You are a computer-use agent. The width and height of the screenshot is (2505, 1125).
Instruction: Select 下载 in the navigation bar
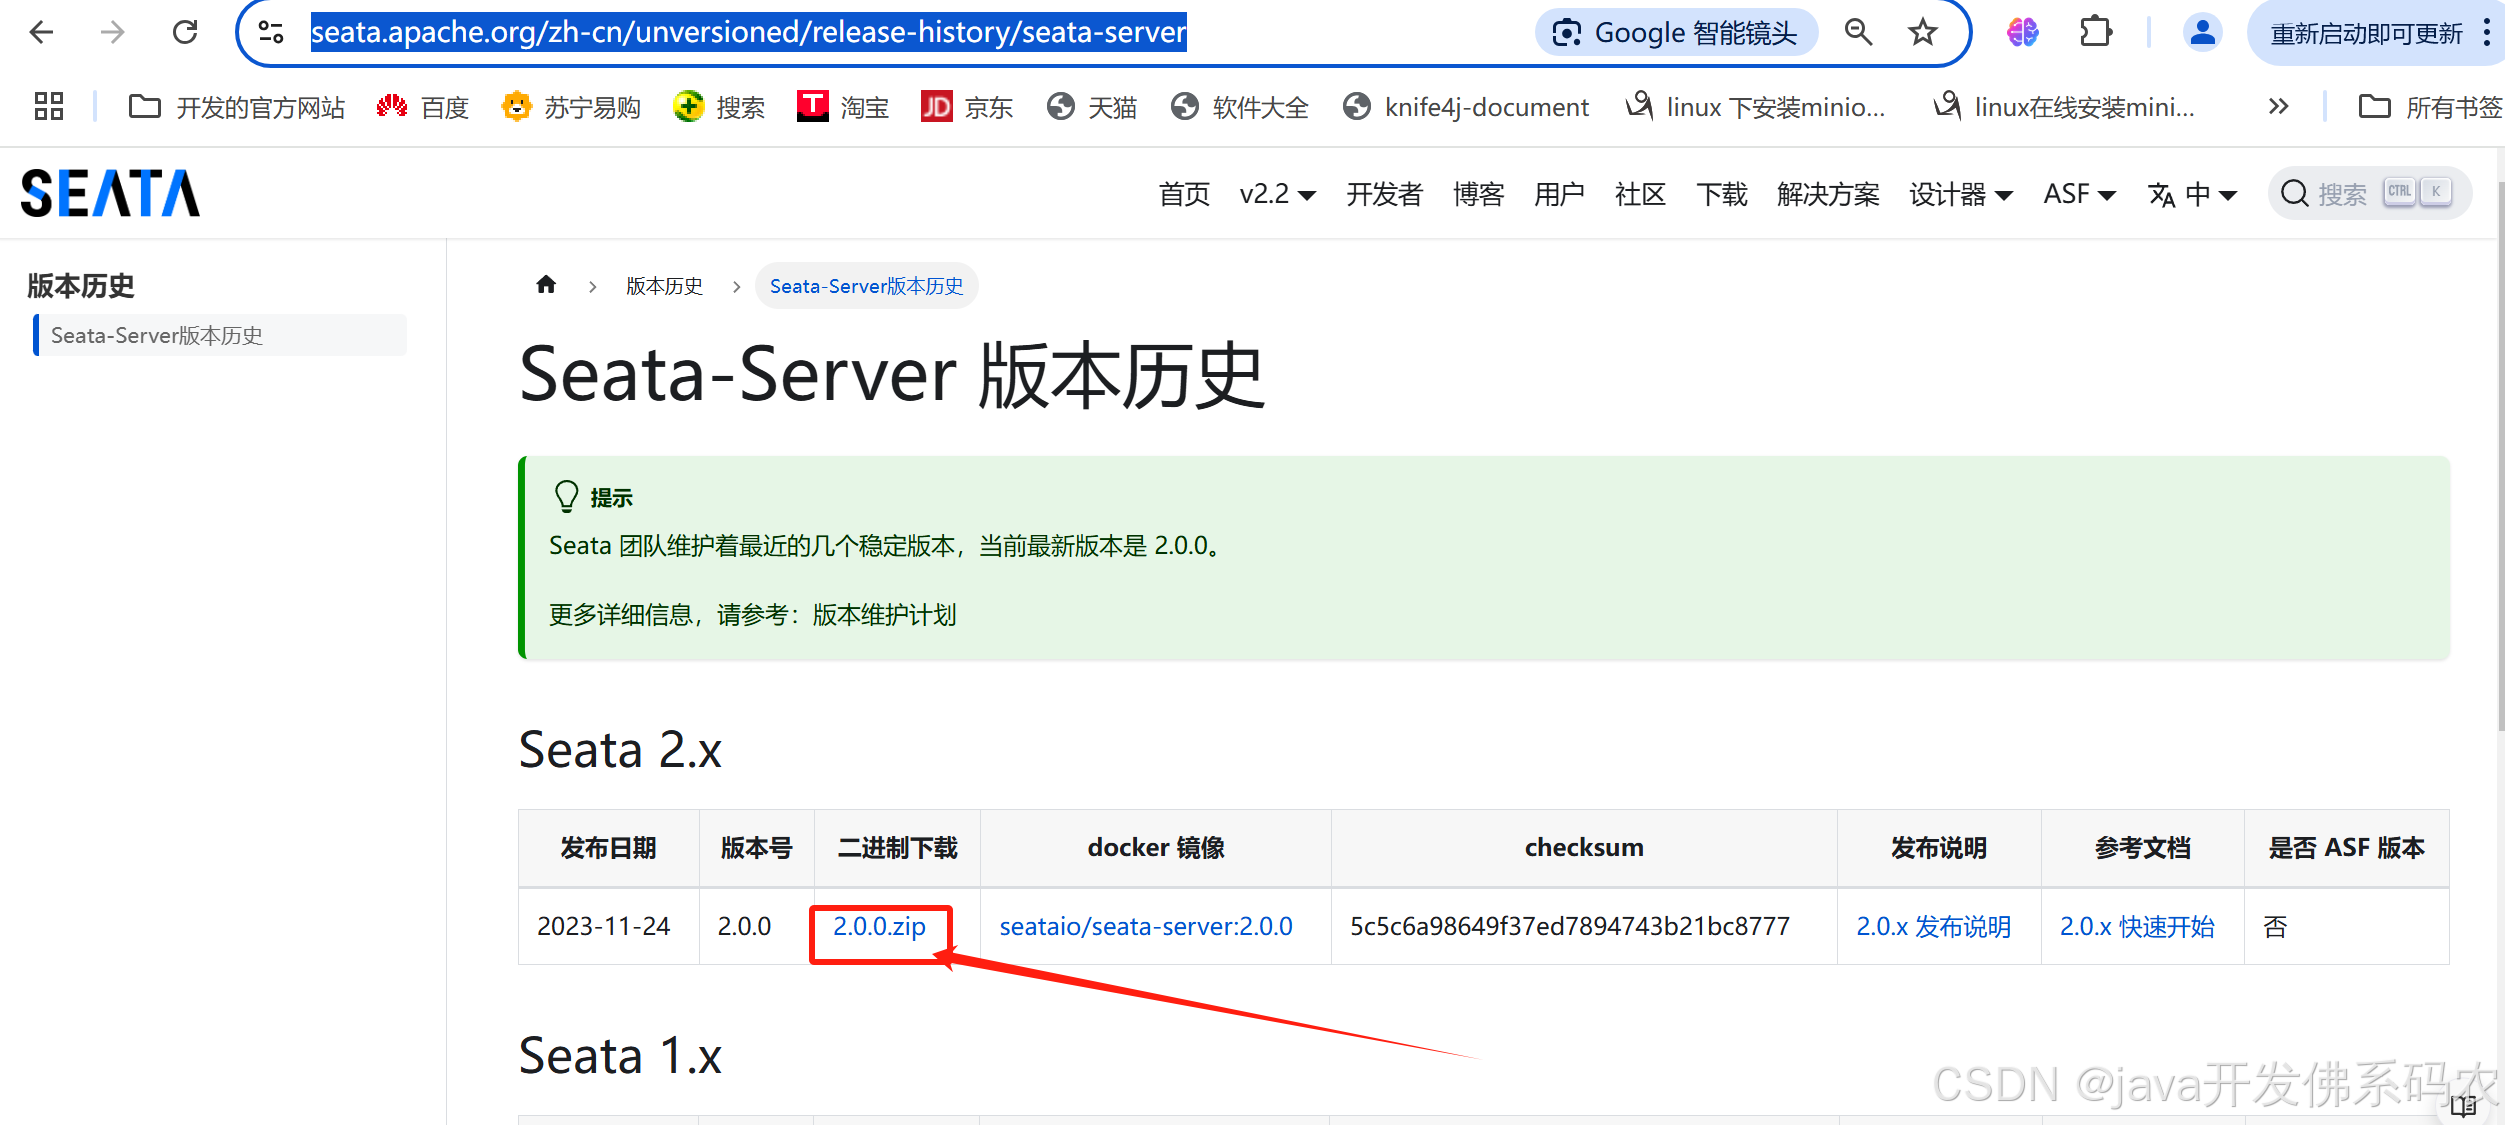point(1722,194)
